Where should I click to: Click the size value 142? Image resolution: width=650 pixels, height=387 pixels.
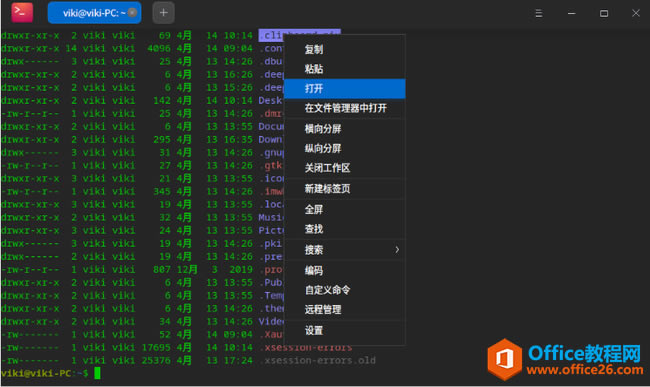pyautogui.click(x=162, y=101)
